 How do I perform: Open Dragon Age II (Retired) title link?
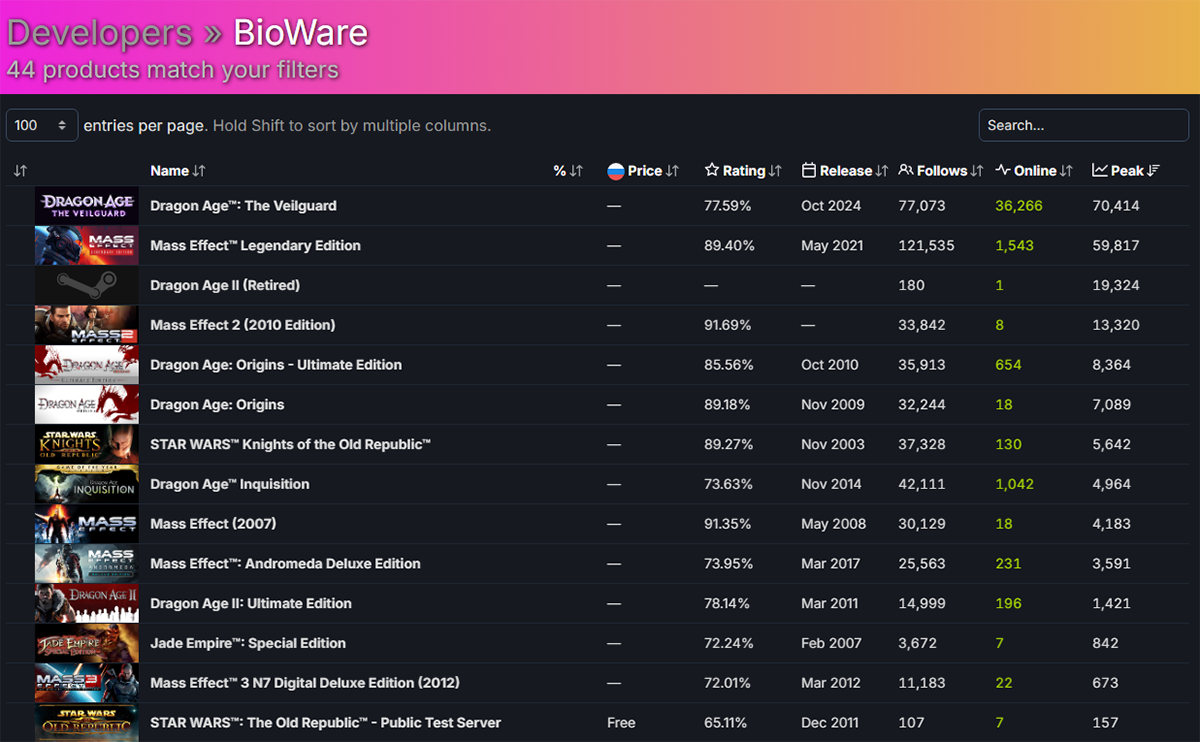point(225,285)
